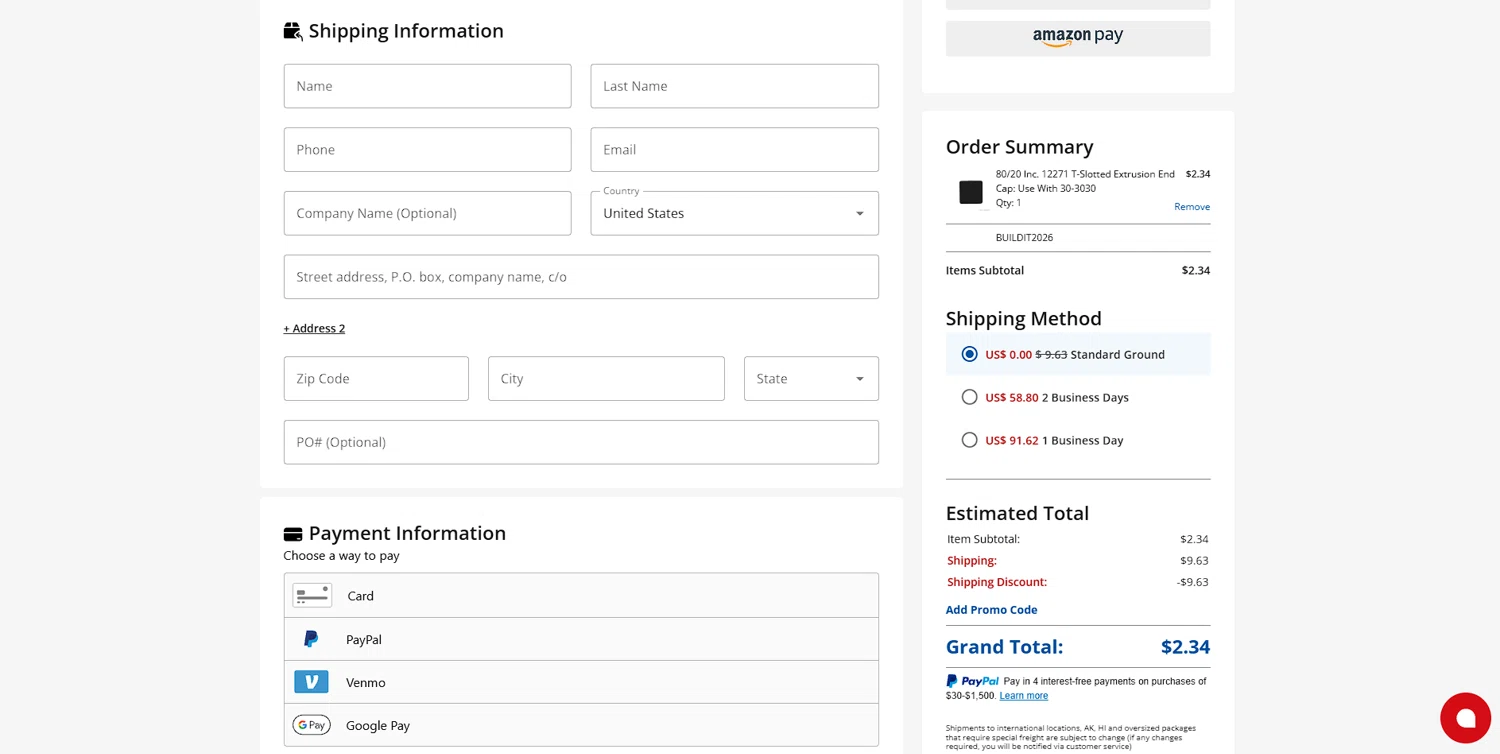Click the Card payment icon
The image size is (1500, 754).
pyautogui.click(x=312, y=595)
